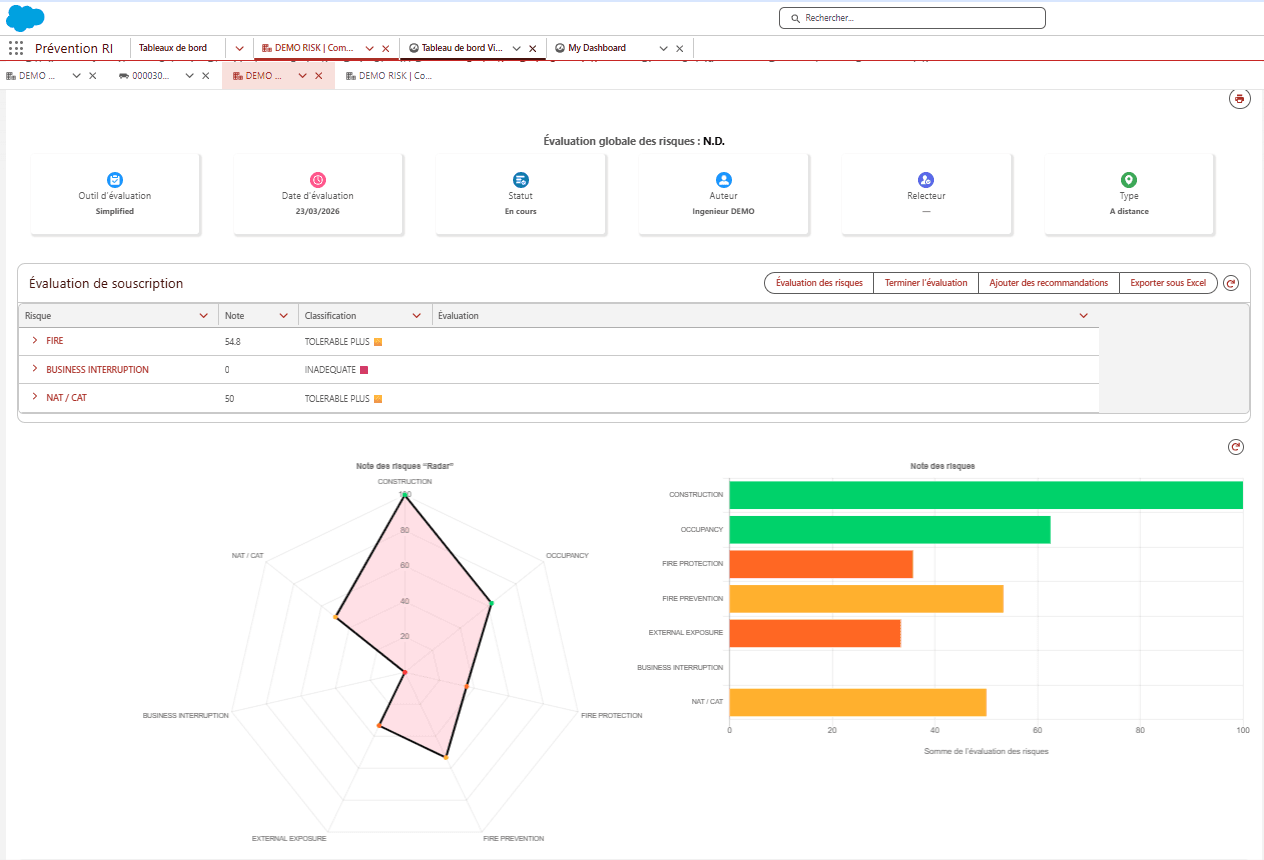Click the Type location pin icon

click(1129, 180)
